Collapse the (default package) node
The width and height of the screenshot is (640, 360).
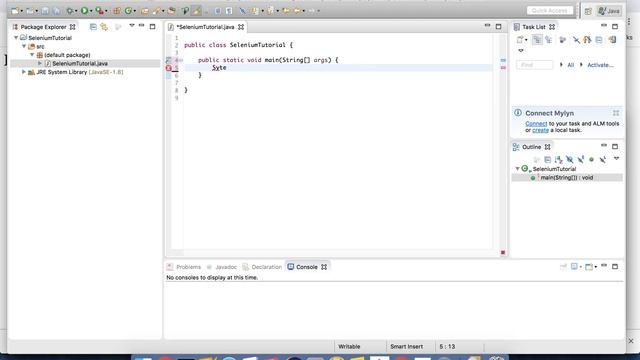[32, 55]
